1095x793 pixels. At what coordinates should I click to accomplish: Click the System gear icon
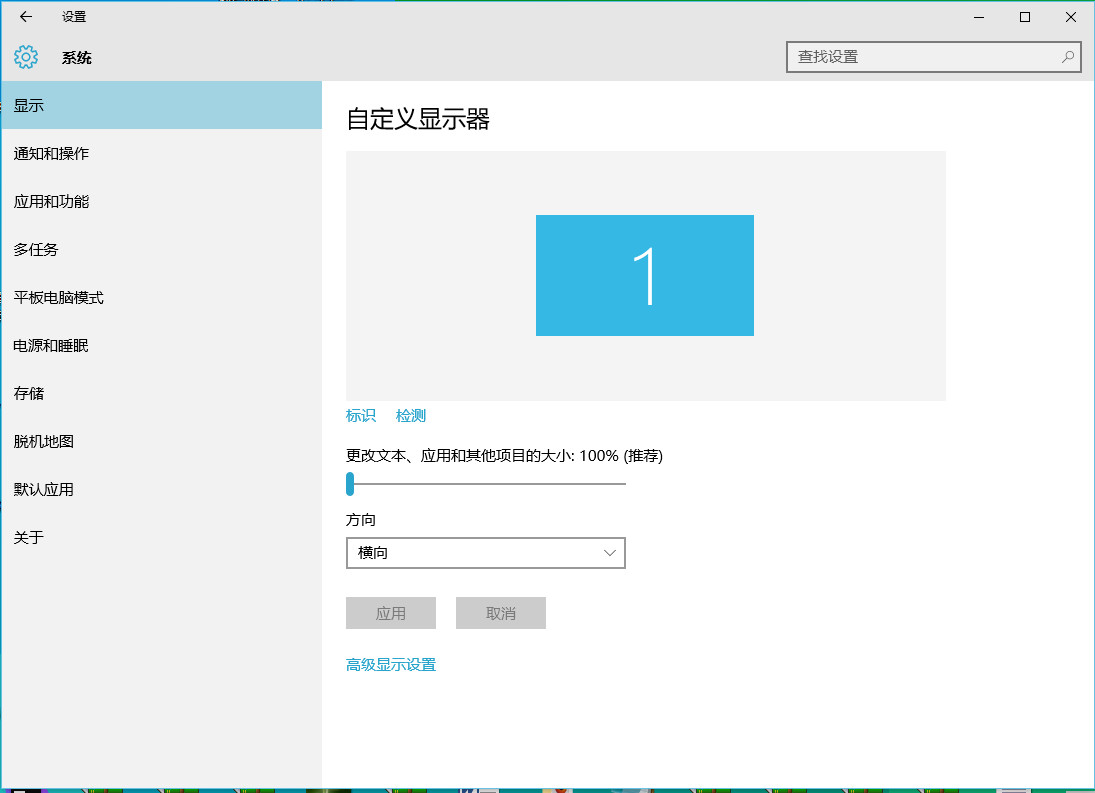[x=26, y=57]
